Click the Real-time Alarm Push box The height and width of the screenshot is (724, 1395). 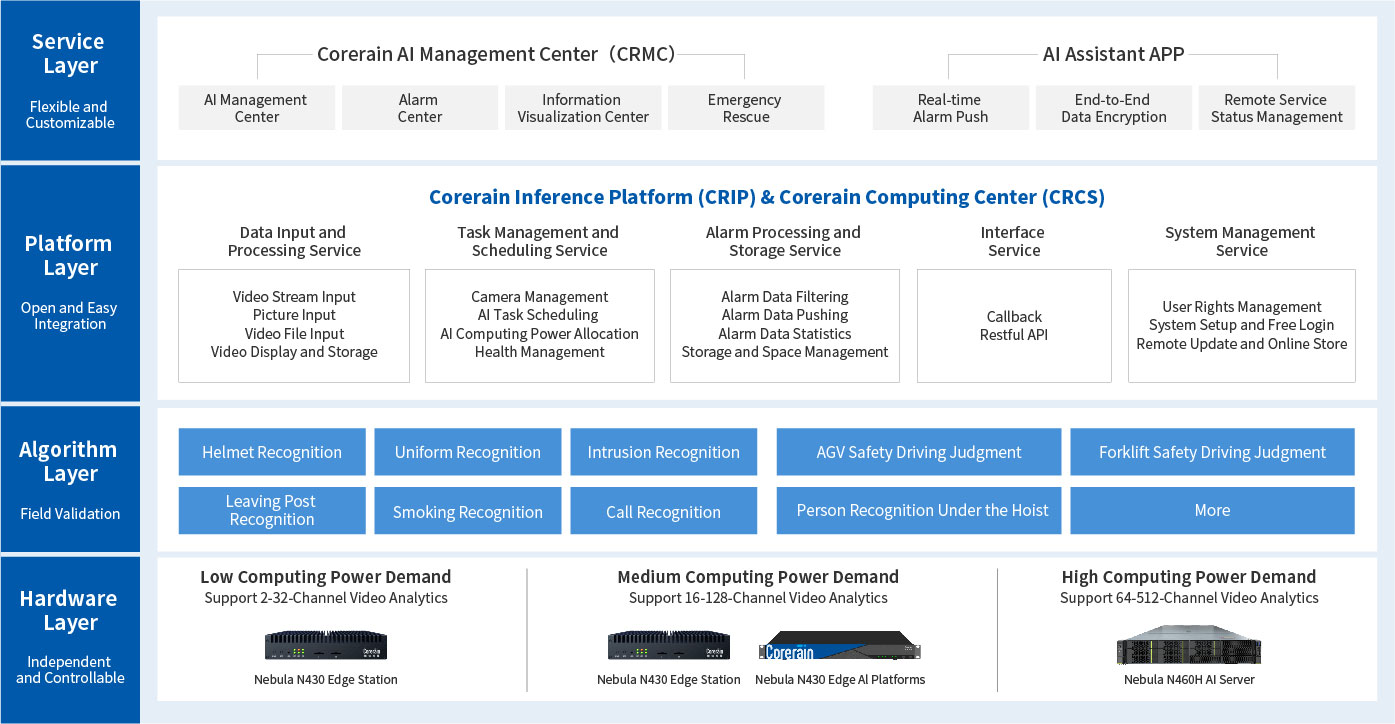950,108
